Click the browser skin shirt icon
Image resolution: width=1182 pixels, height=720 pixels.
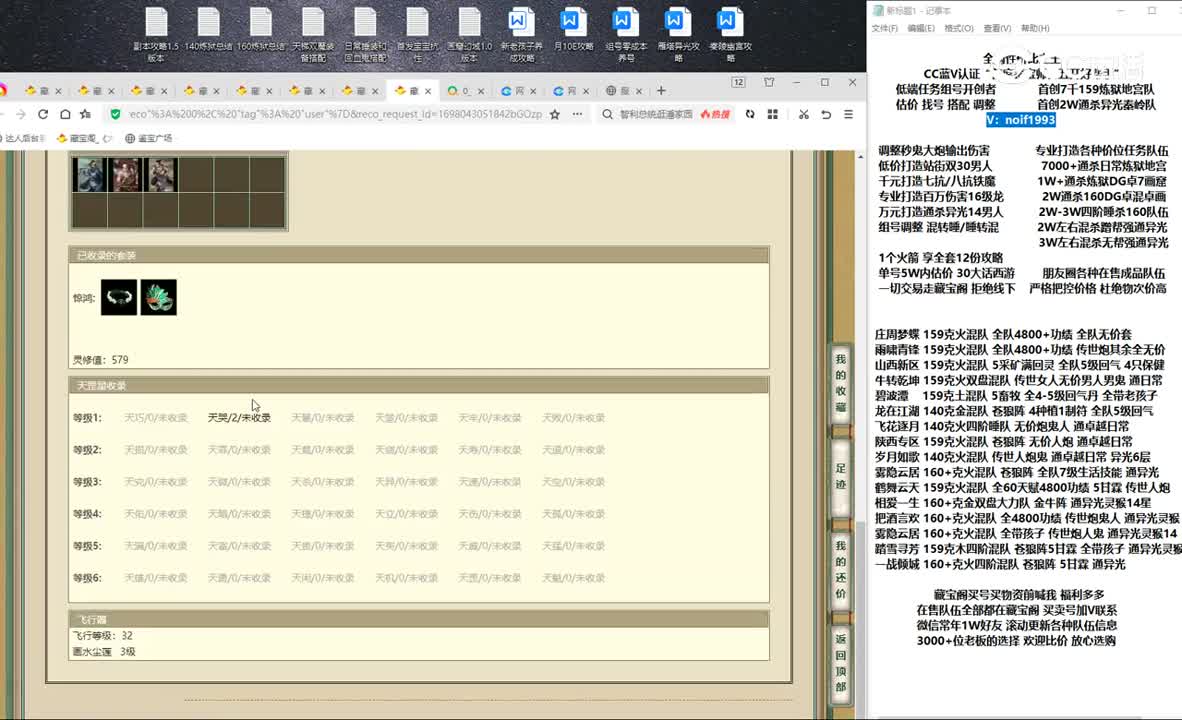769,82
